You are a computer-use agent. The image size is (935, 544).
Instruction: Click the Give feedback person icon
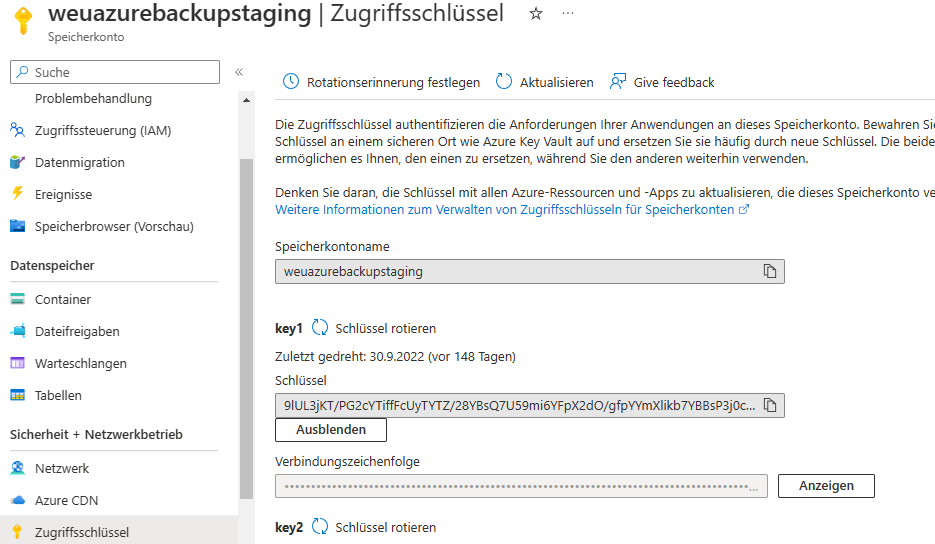(618, 81)
